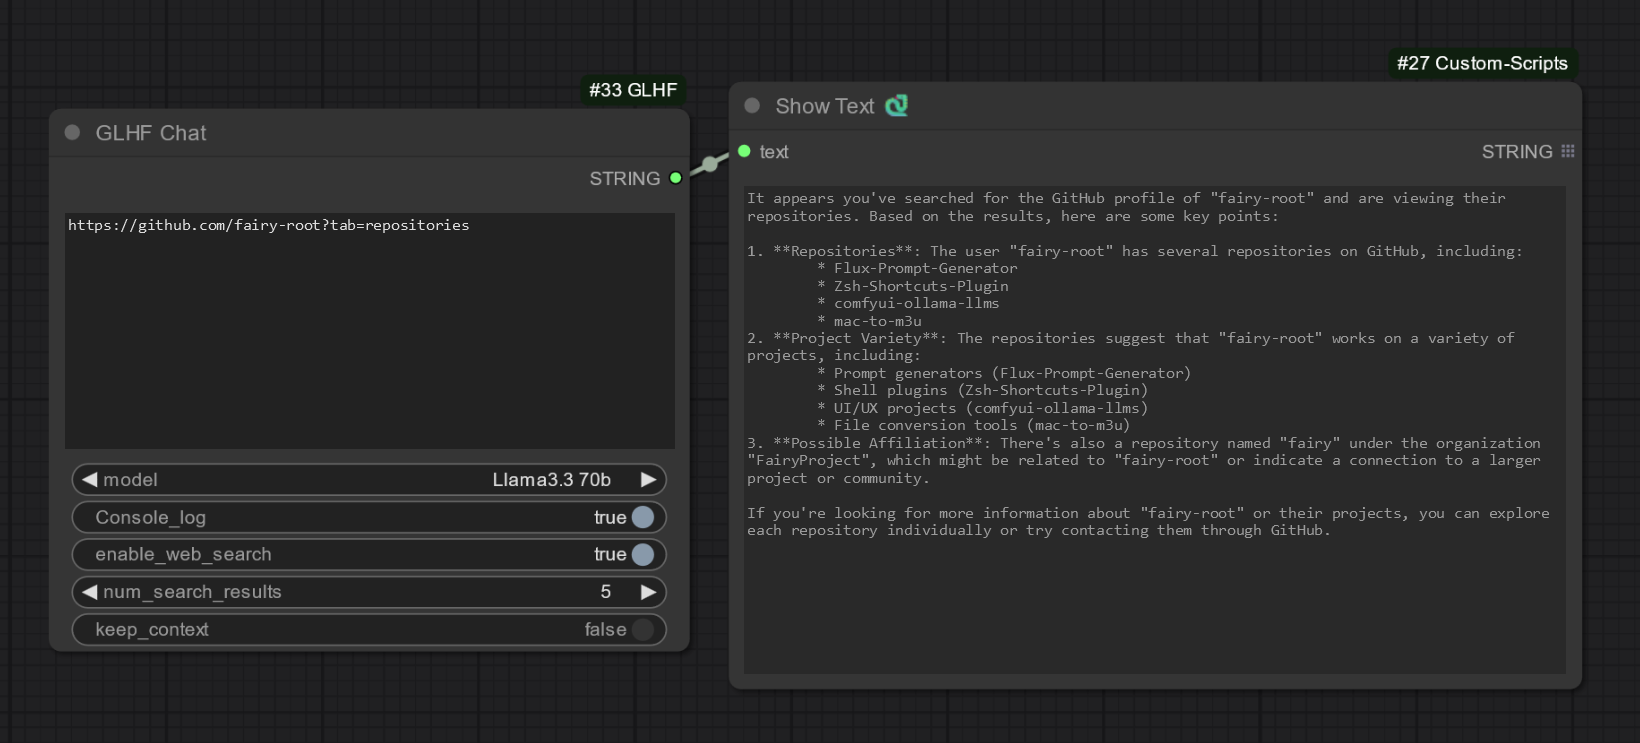Click inside the Show Text output text area
This screenshot has height=743, width=1640.
click(x=1155, y=430)
